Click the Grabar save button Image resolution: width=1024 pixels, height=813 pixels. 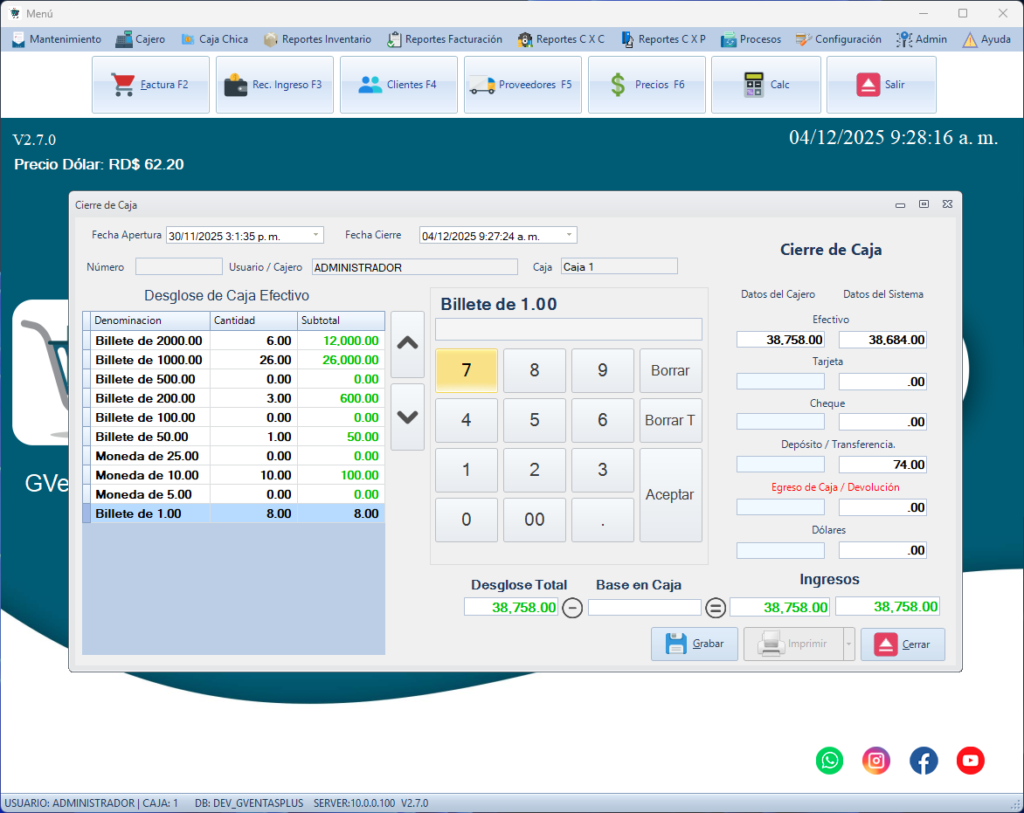[694, 645]
